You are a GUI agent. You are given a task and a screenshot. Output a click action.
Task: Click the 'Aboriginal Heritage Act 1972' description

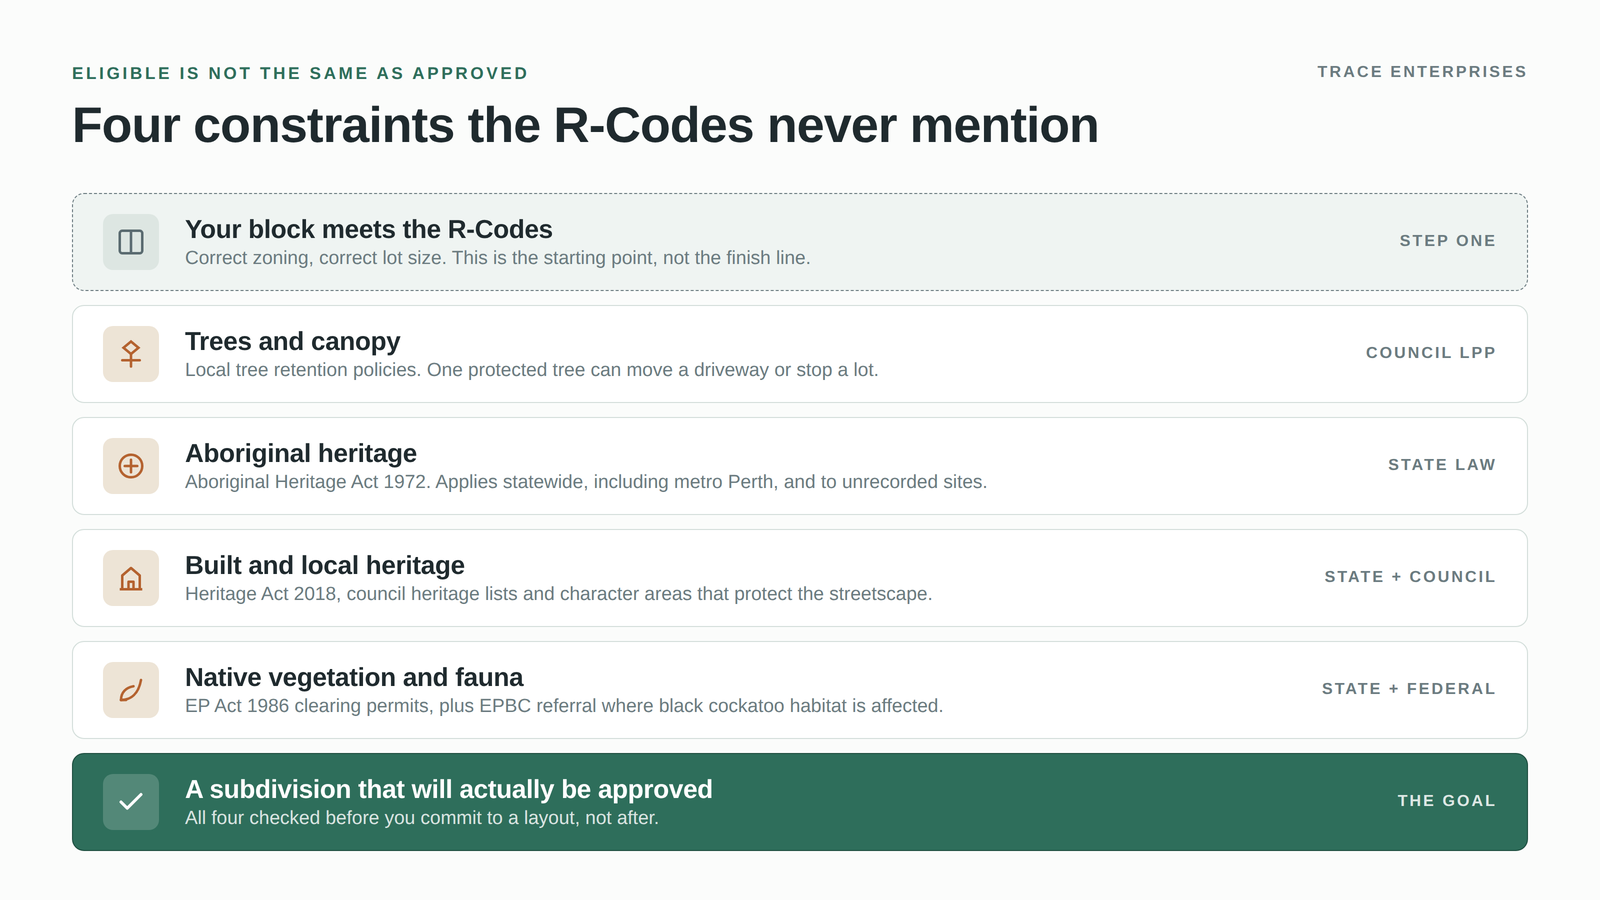(586, 482)
